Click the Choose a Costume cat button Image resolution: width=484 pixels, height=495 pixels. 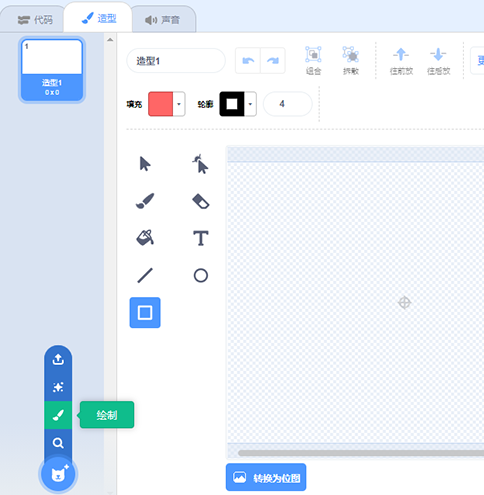(x=58, y=474)
